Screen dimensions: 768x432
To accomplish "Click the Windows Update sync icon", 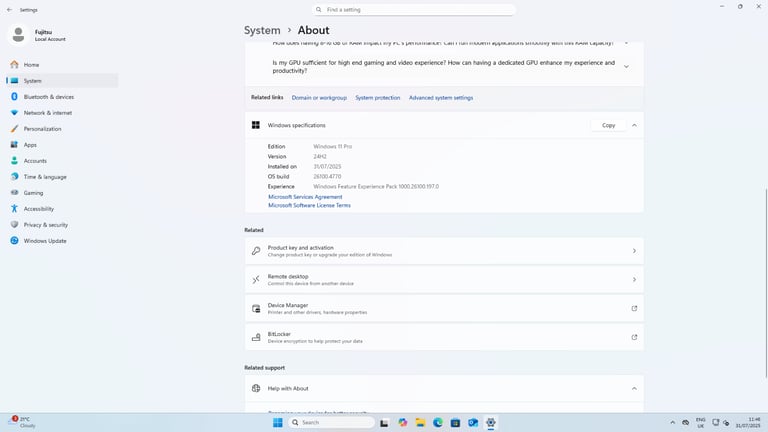I will pos(14,241).
